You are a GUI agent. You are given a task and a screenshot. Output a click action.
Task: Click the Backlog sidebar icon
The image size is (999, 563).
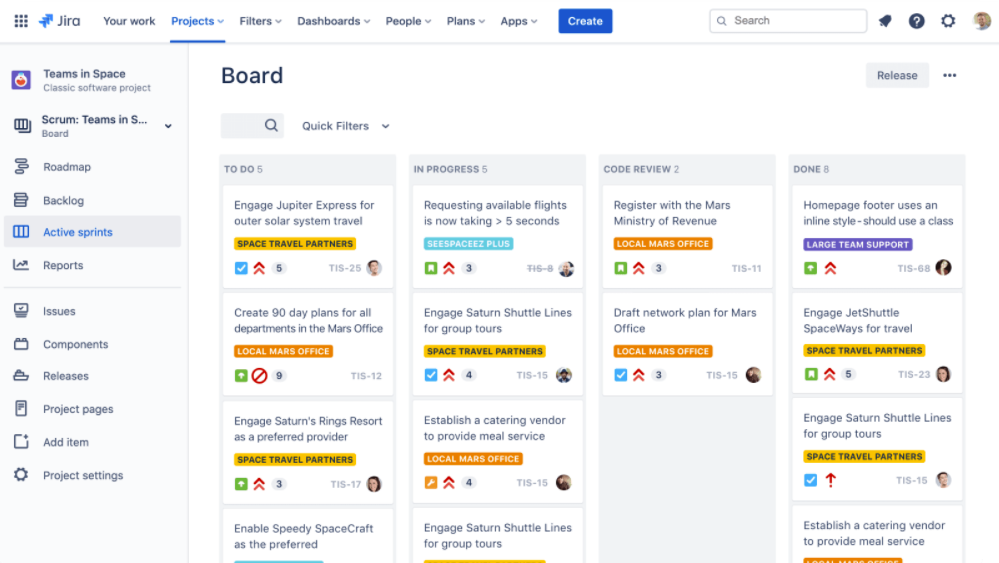click(x=21, y=200)
